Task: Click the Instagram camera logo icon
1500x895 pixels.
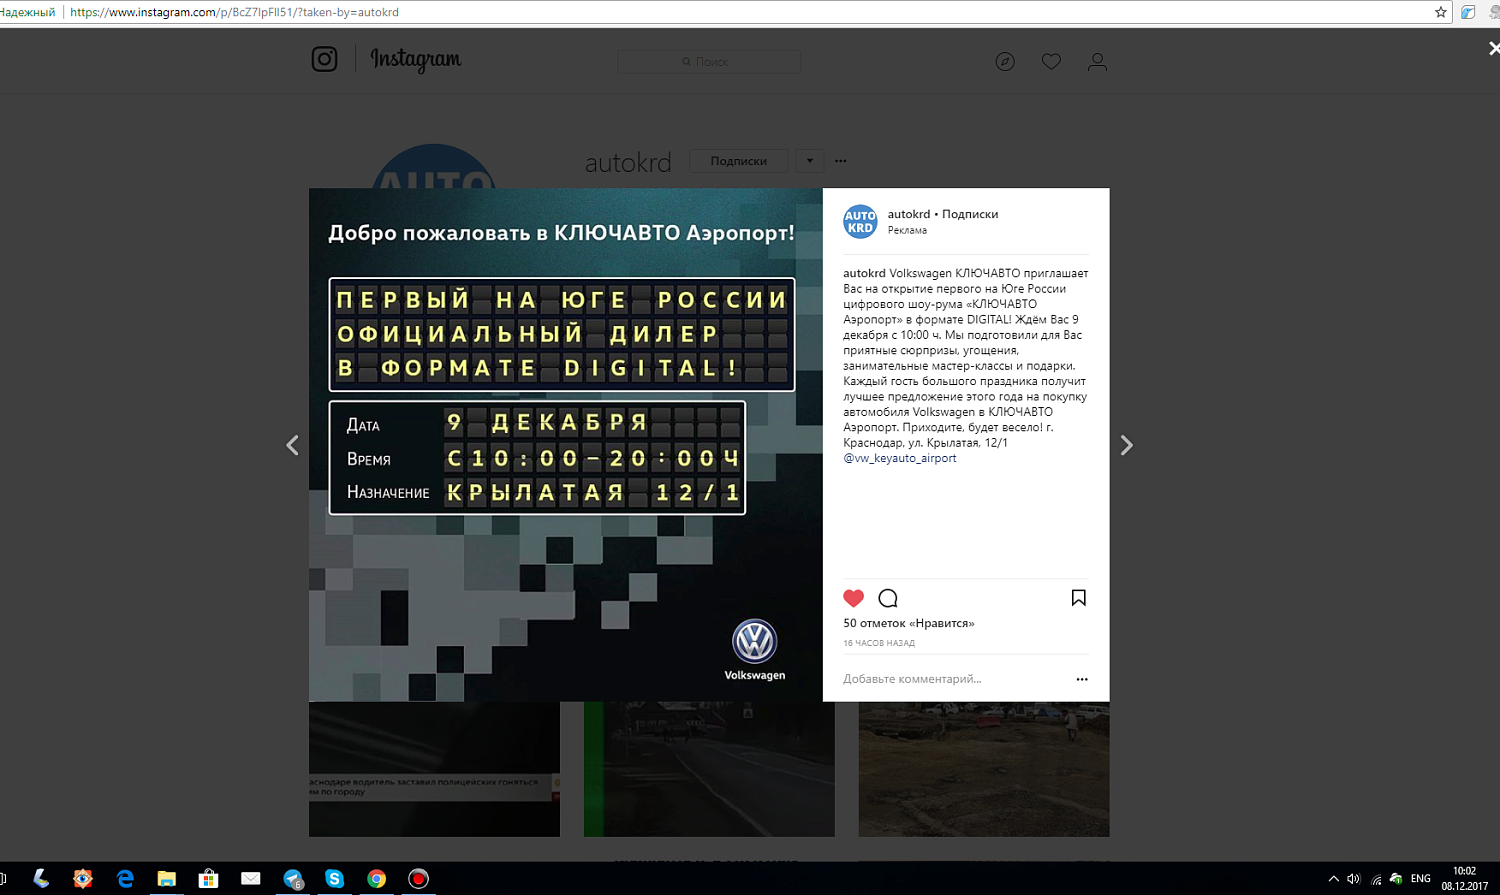Action: click(x=324, y=59)
